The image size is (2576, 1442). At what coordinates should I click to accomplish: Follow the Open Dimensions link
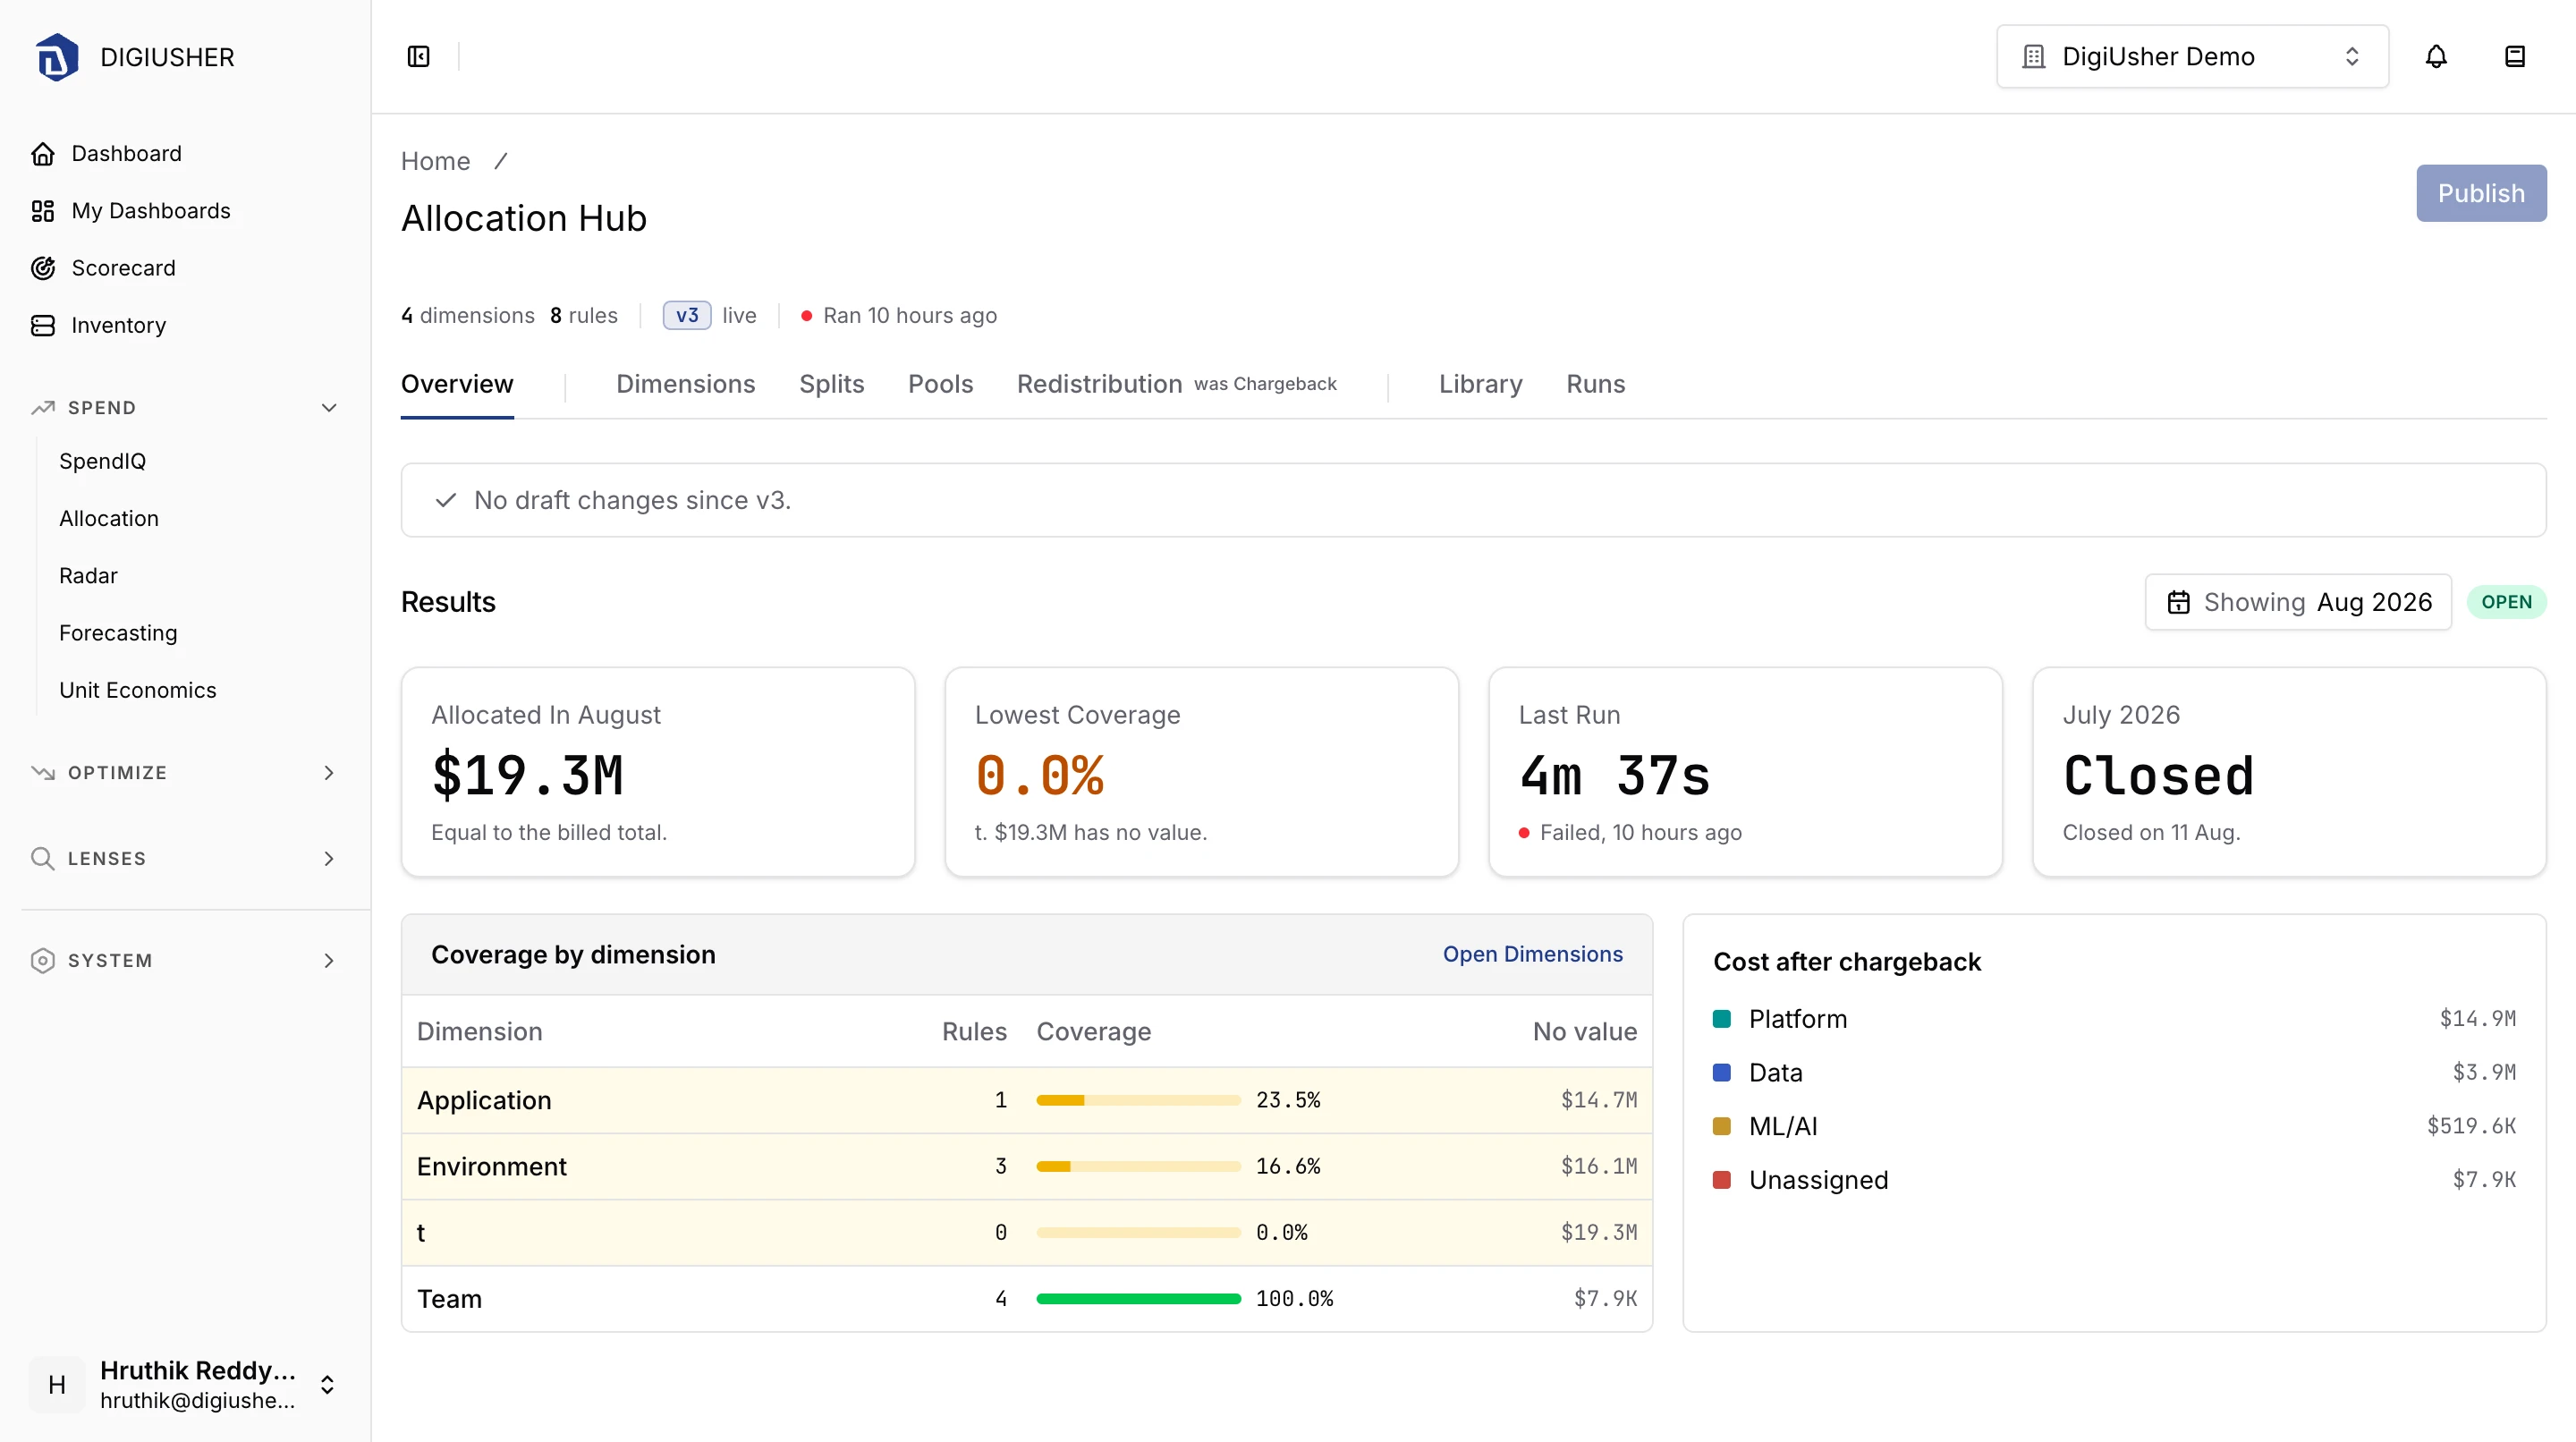(x=1533, y=955)
